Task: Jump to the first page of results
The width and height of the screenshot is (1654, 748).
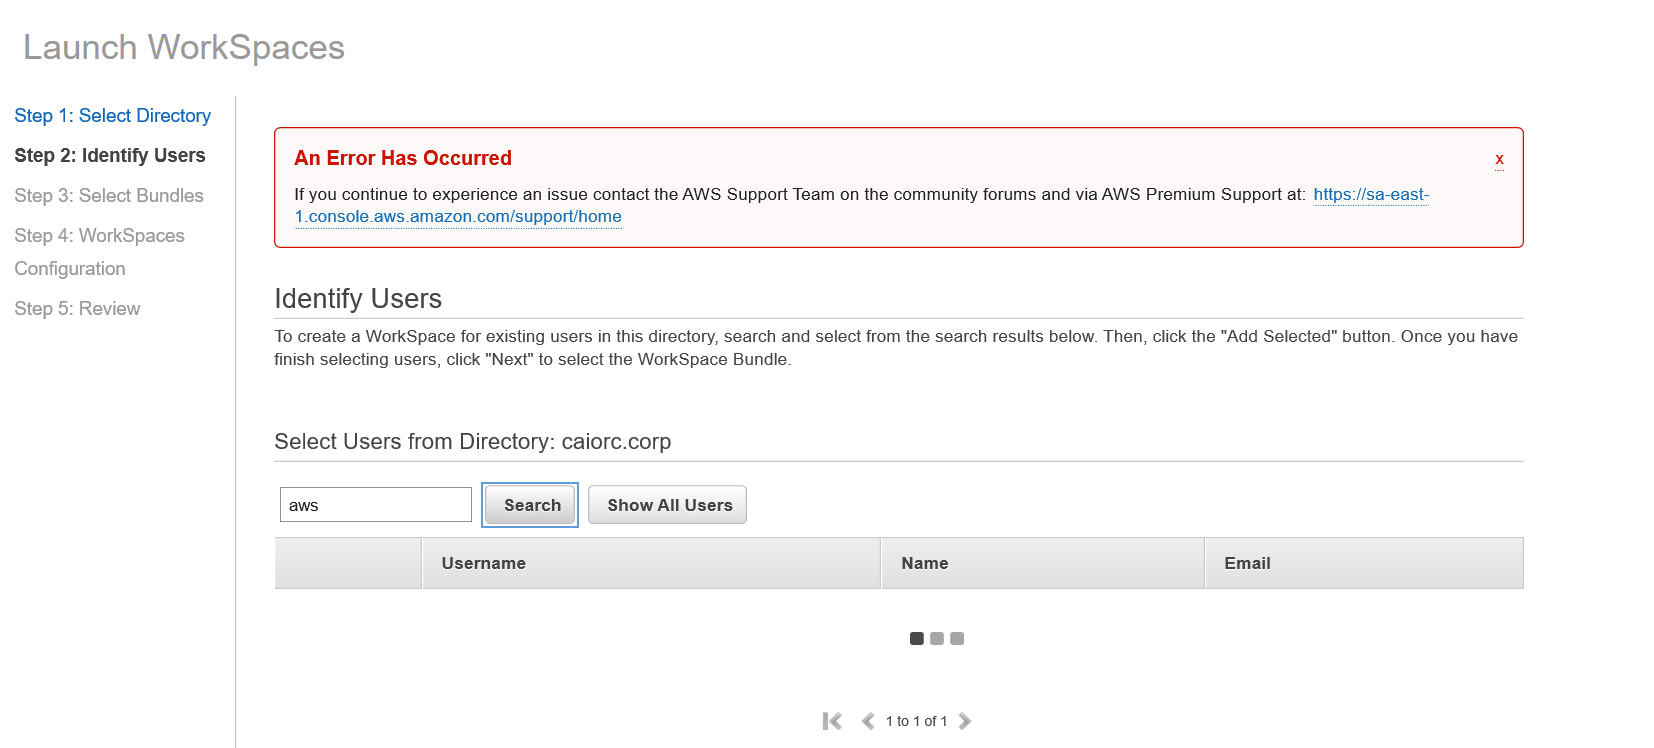Action: [832, 721]
